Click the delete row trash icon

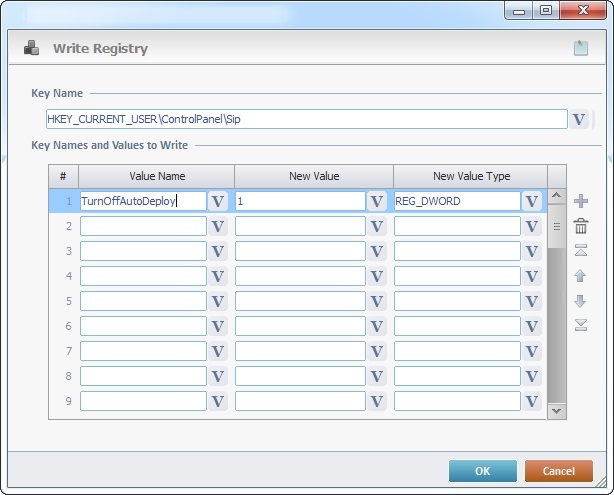(x=581, y=226)
